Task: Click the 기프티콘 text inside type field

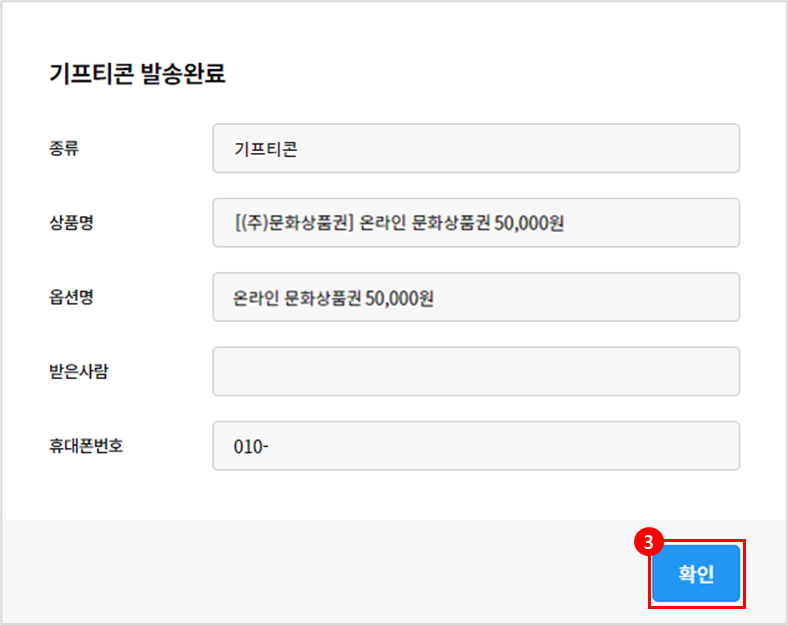Action: [x=266, y=149]
